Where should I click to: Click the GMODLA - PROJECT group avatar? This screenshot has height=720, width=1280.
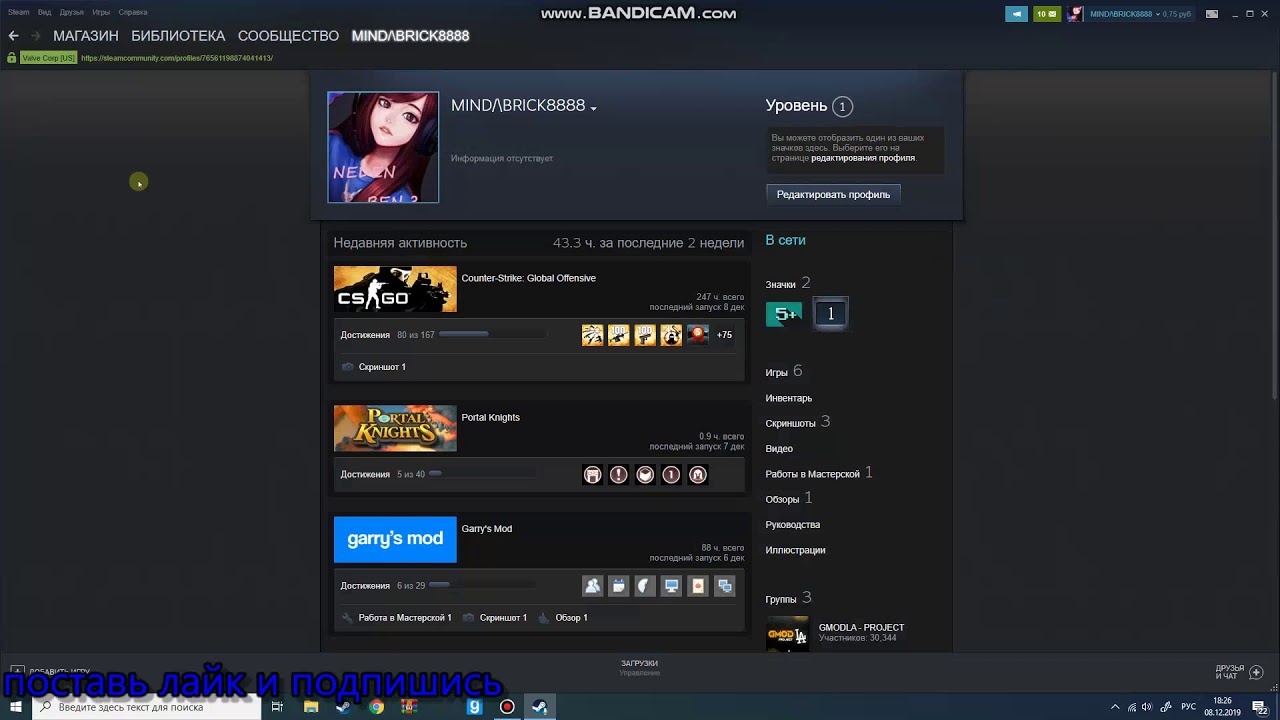coord(787,635)
